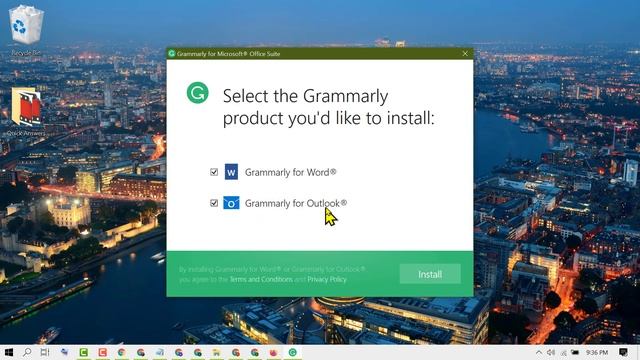This screenshot has height=360, width=640.
Task: Open the network icon in system tray
Action: pos(563,352)
